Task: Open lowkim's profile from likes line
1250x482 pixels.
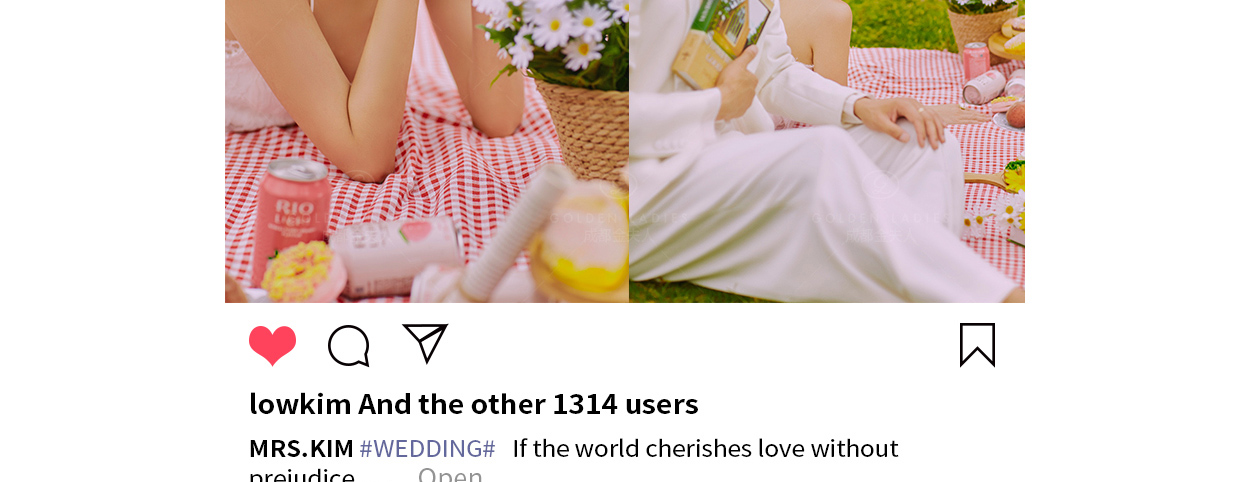Action: [300, 404]
